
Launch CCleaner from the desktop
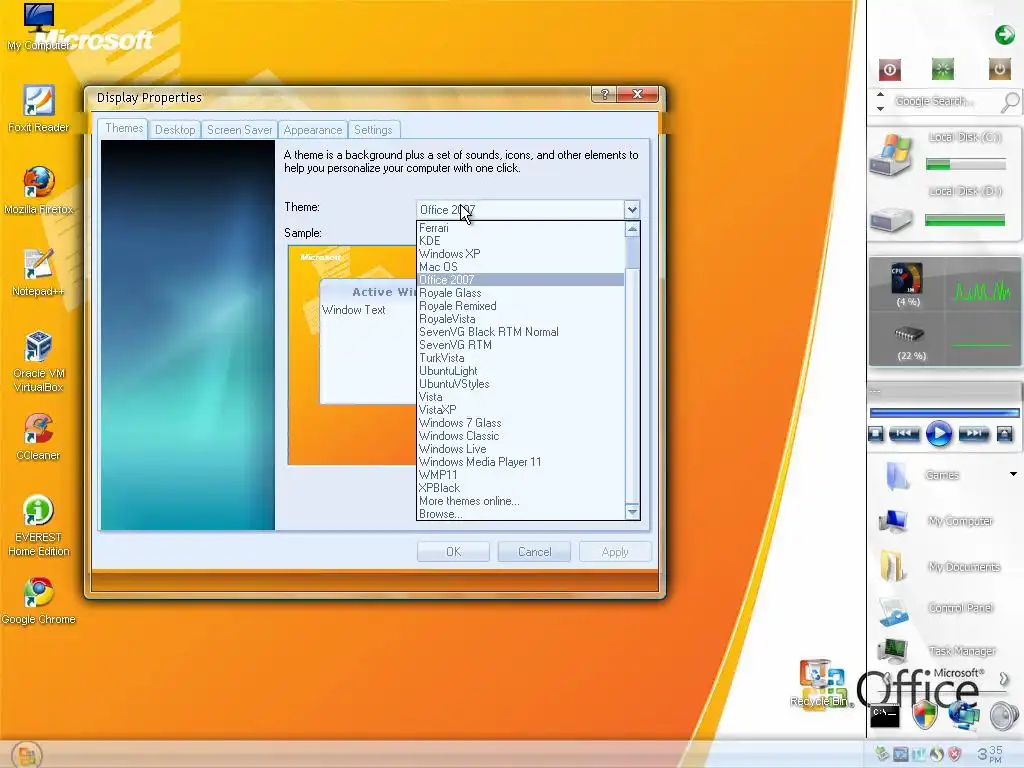pyautogui.click(x=38, y=429)
